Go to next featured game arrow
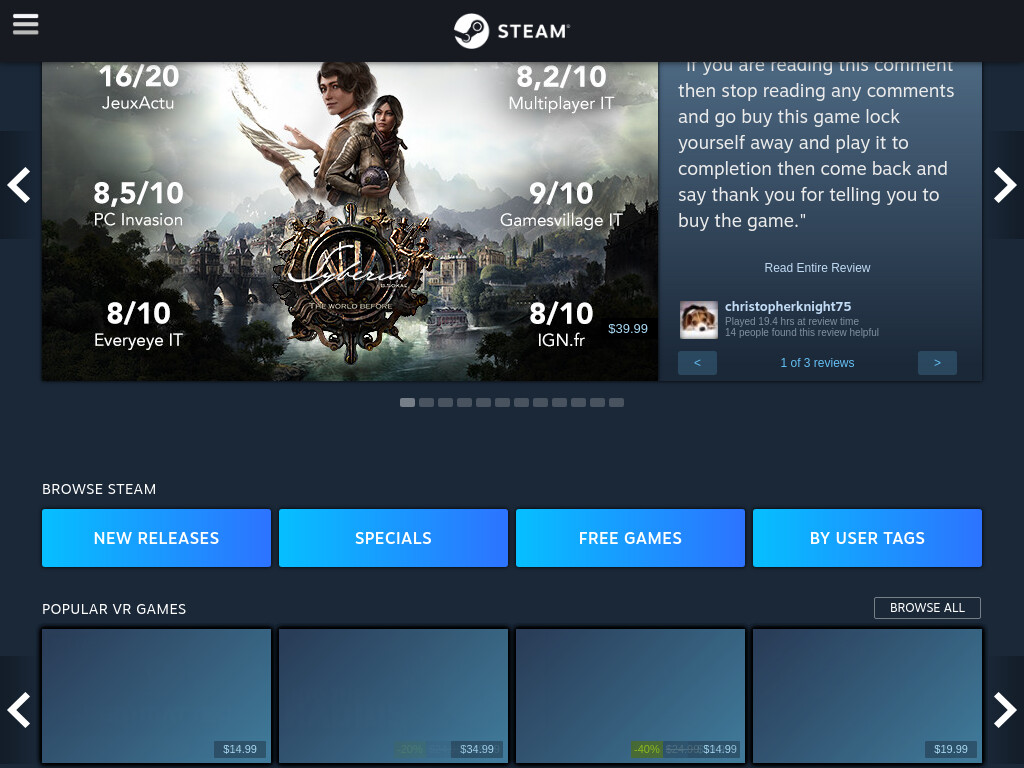The height and width of the screenshot is (768, 1024). pyautogui.click(x=1004, y=185)
